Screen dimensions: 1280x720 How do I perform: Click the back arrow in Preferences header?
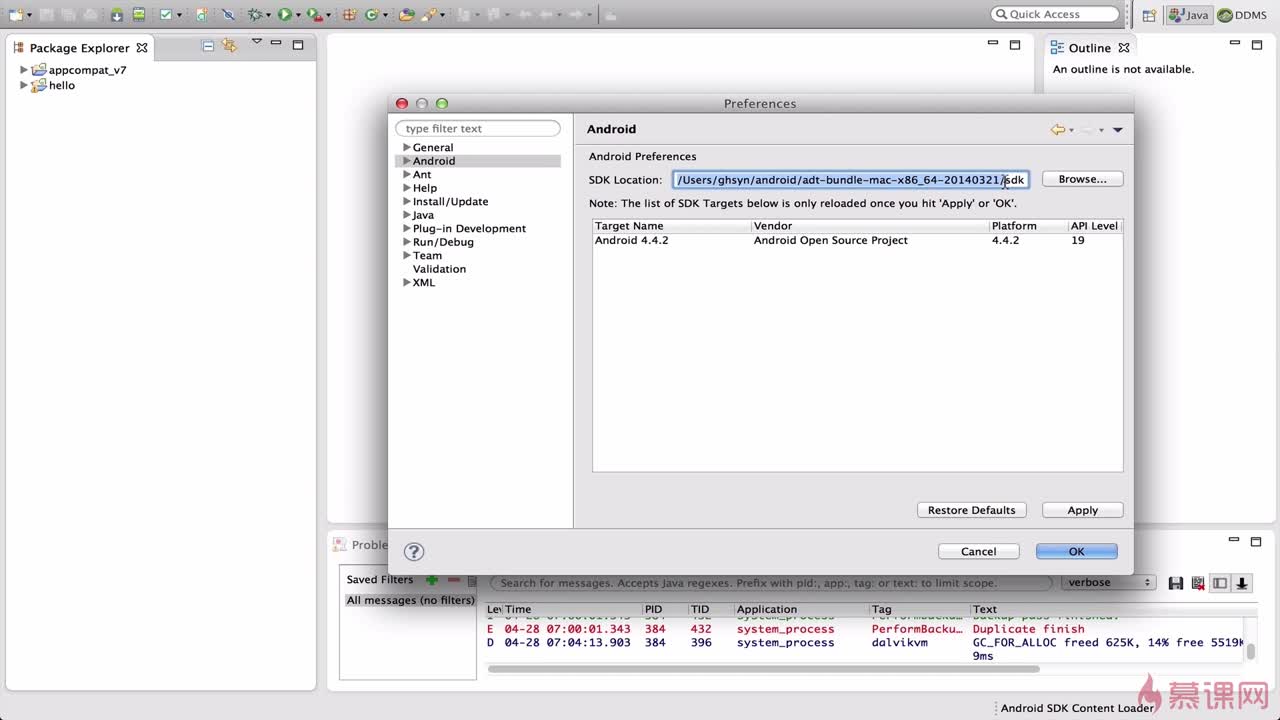[x=1057, y=129]
